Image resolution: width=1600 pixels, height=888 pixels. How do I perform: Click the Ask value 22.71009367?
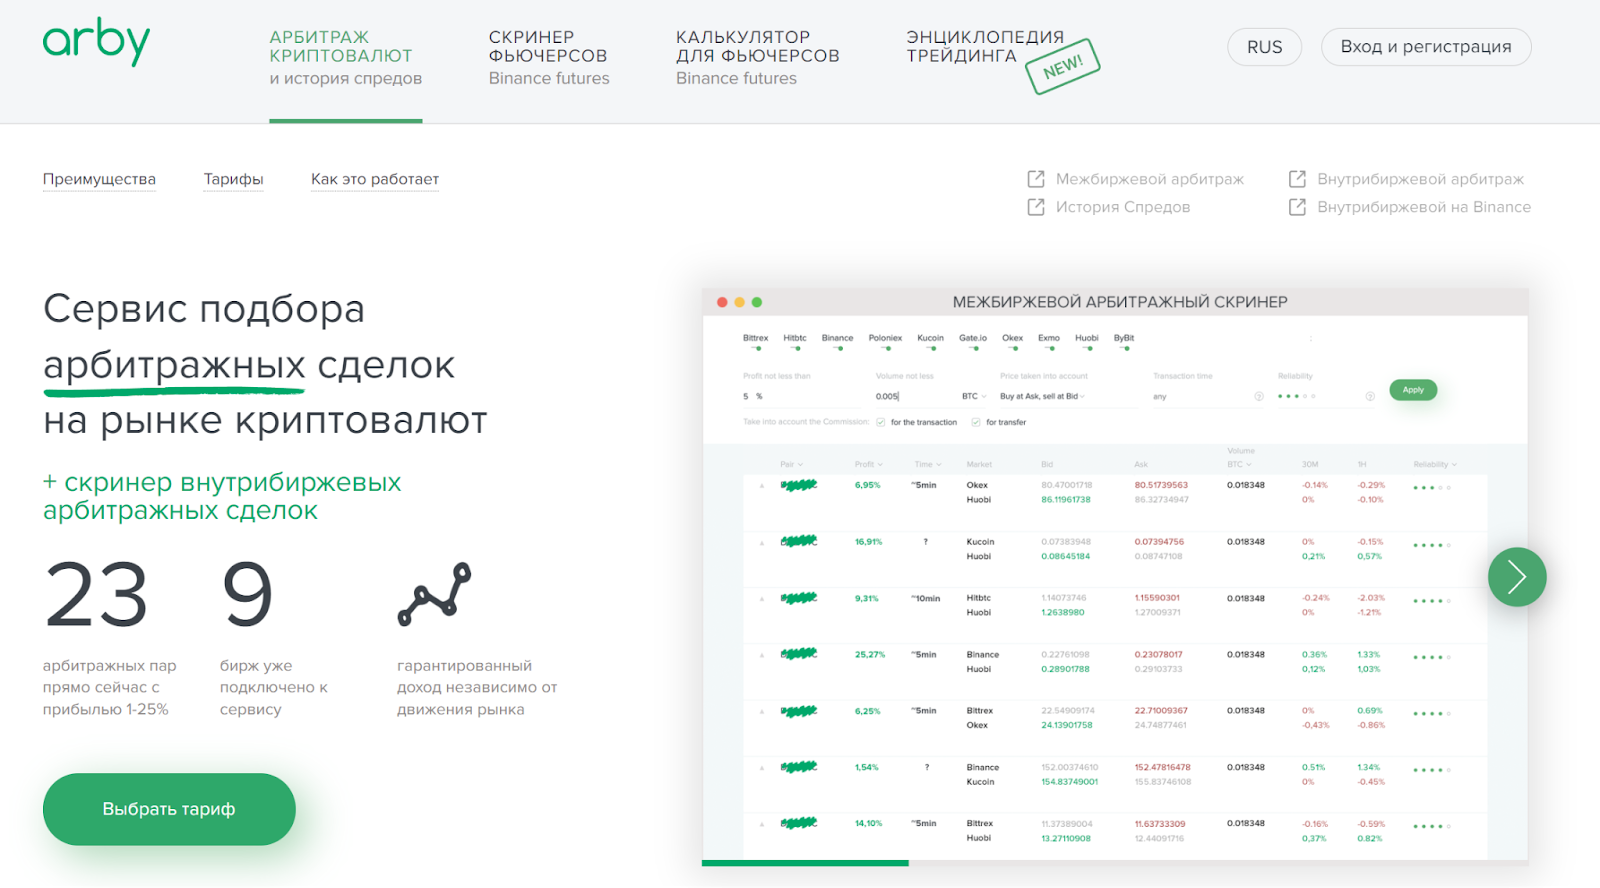tap(1161, 711)
